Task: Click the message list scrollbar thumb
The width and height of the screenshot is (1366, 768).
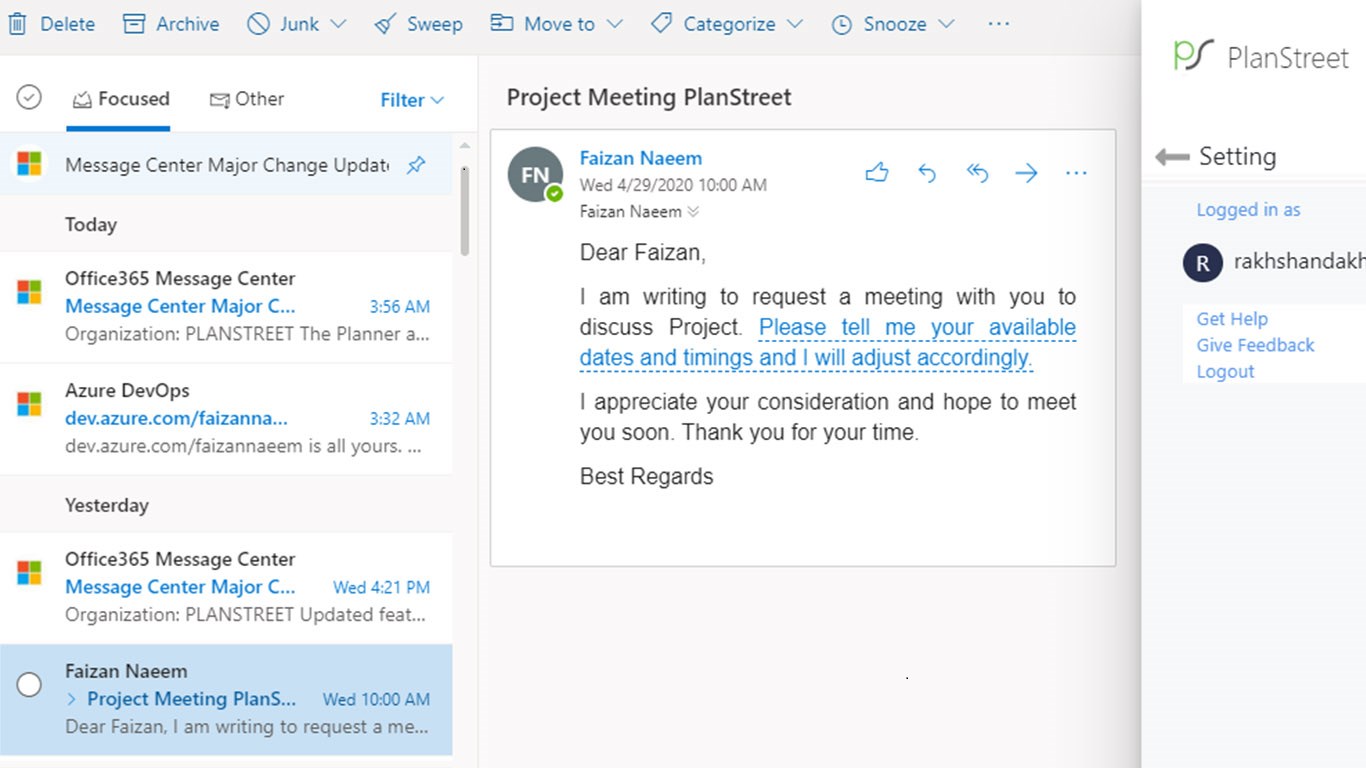Action: (464, 210)
